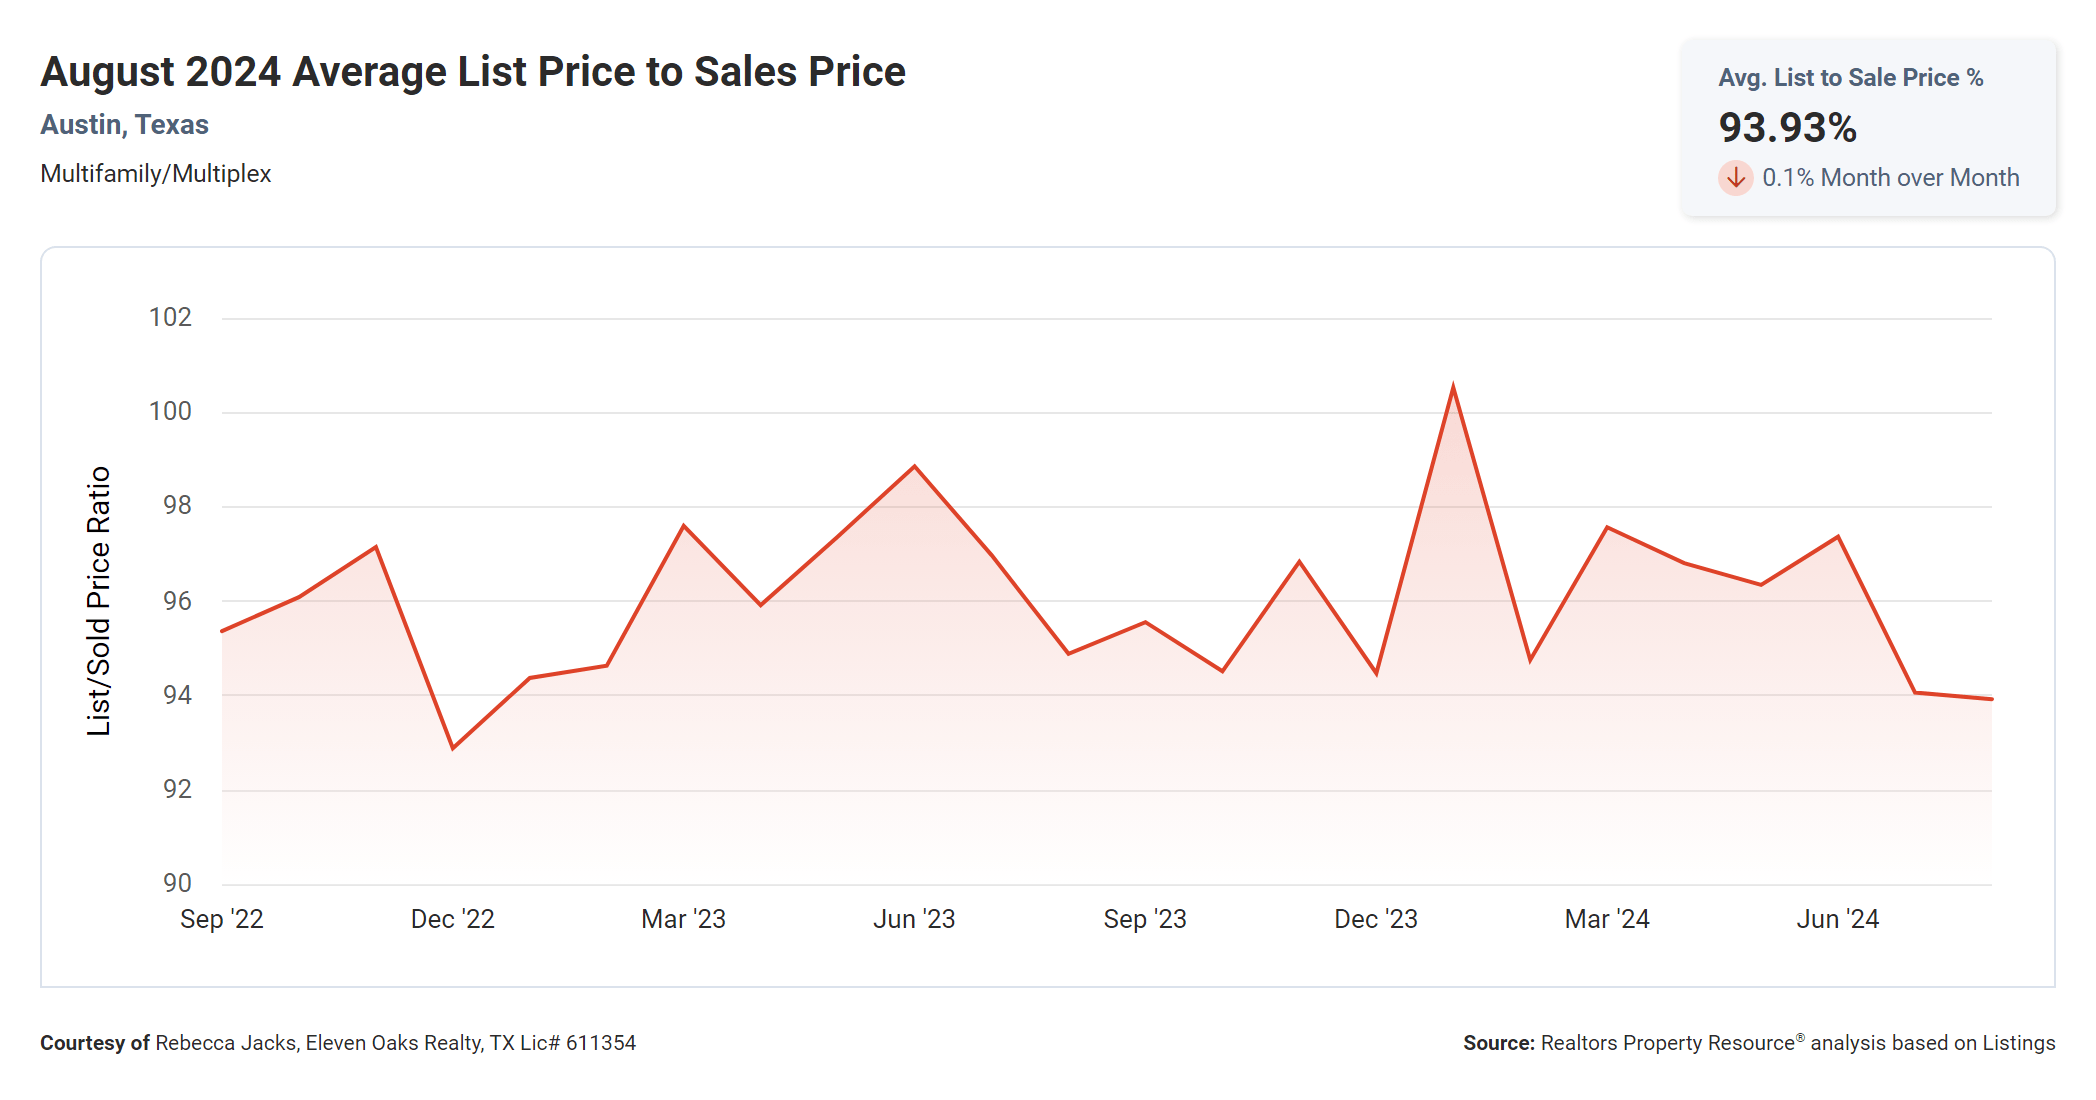Image resolution: width=2096 pixels, height=1100 pixels.
Task: Click the red down-arrow month-over-month icon
Action: tap(1735, 178)
